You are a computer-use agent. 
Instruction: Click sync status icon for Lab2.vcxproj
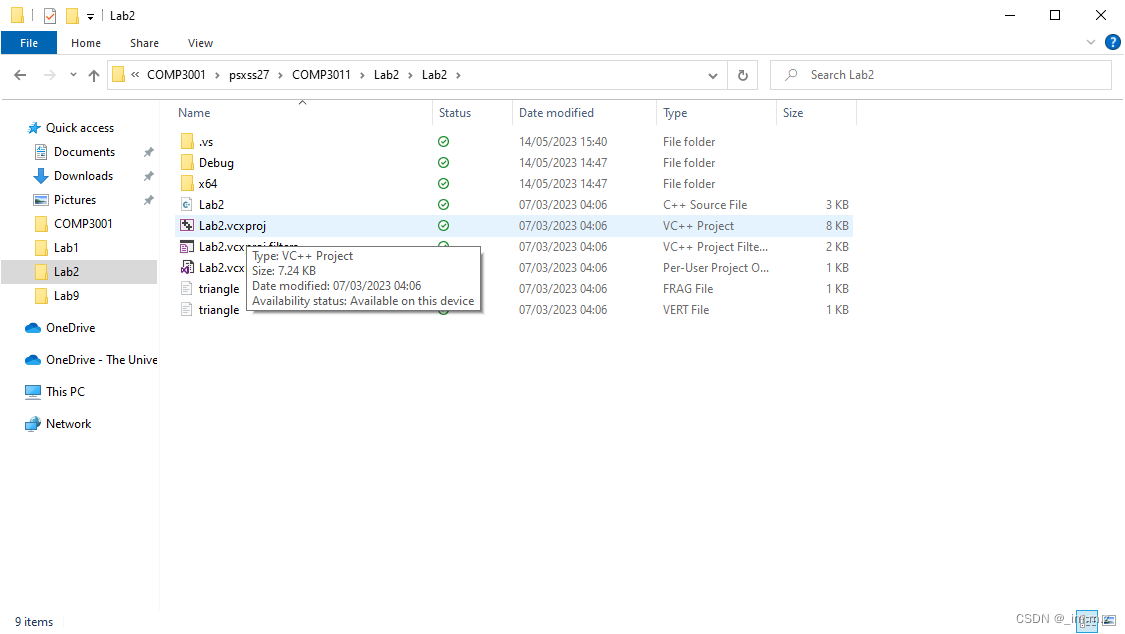tap(443, 225)
